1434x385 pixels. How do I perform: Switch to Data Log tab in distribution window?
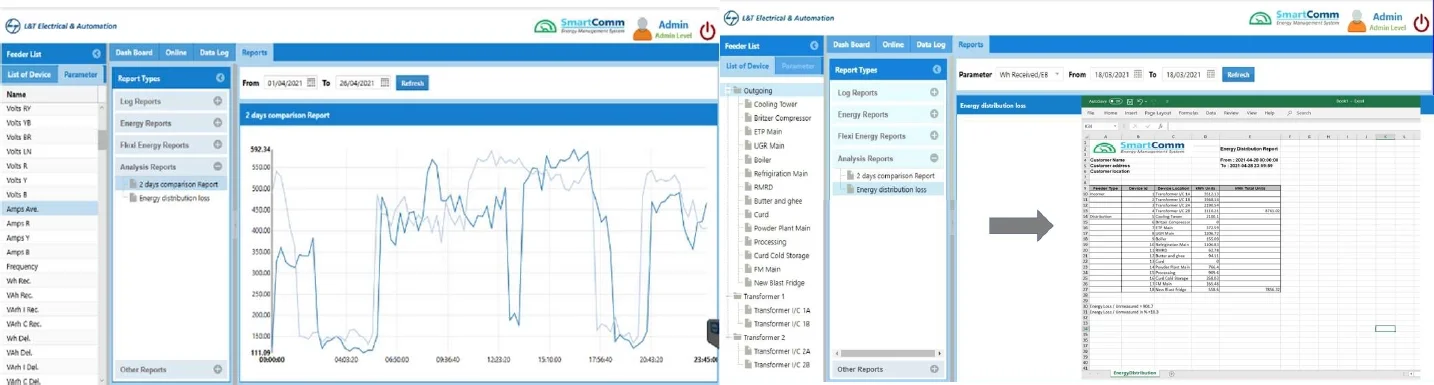point(931,44)
